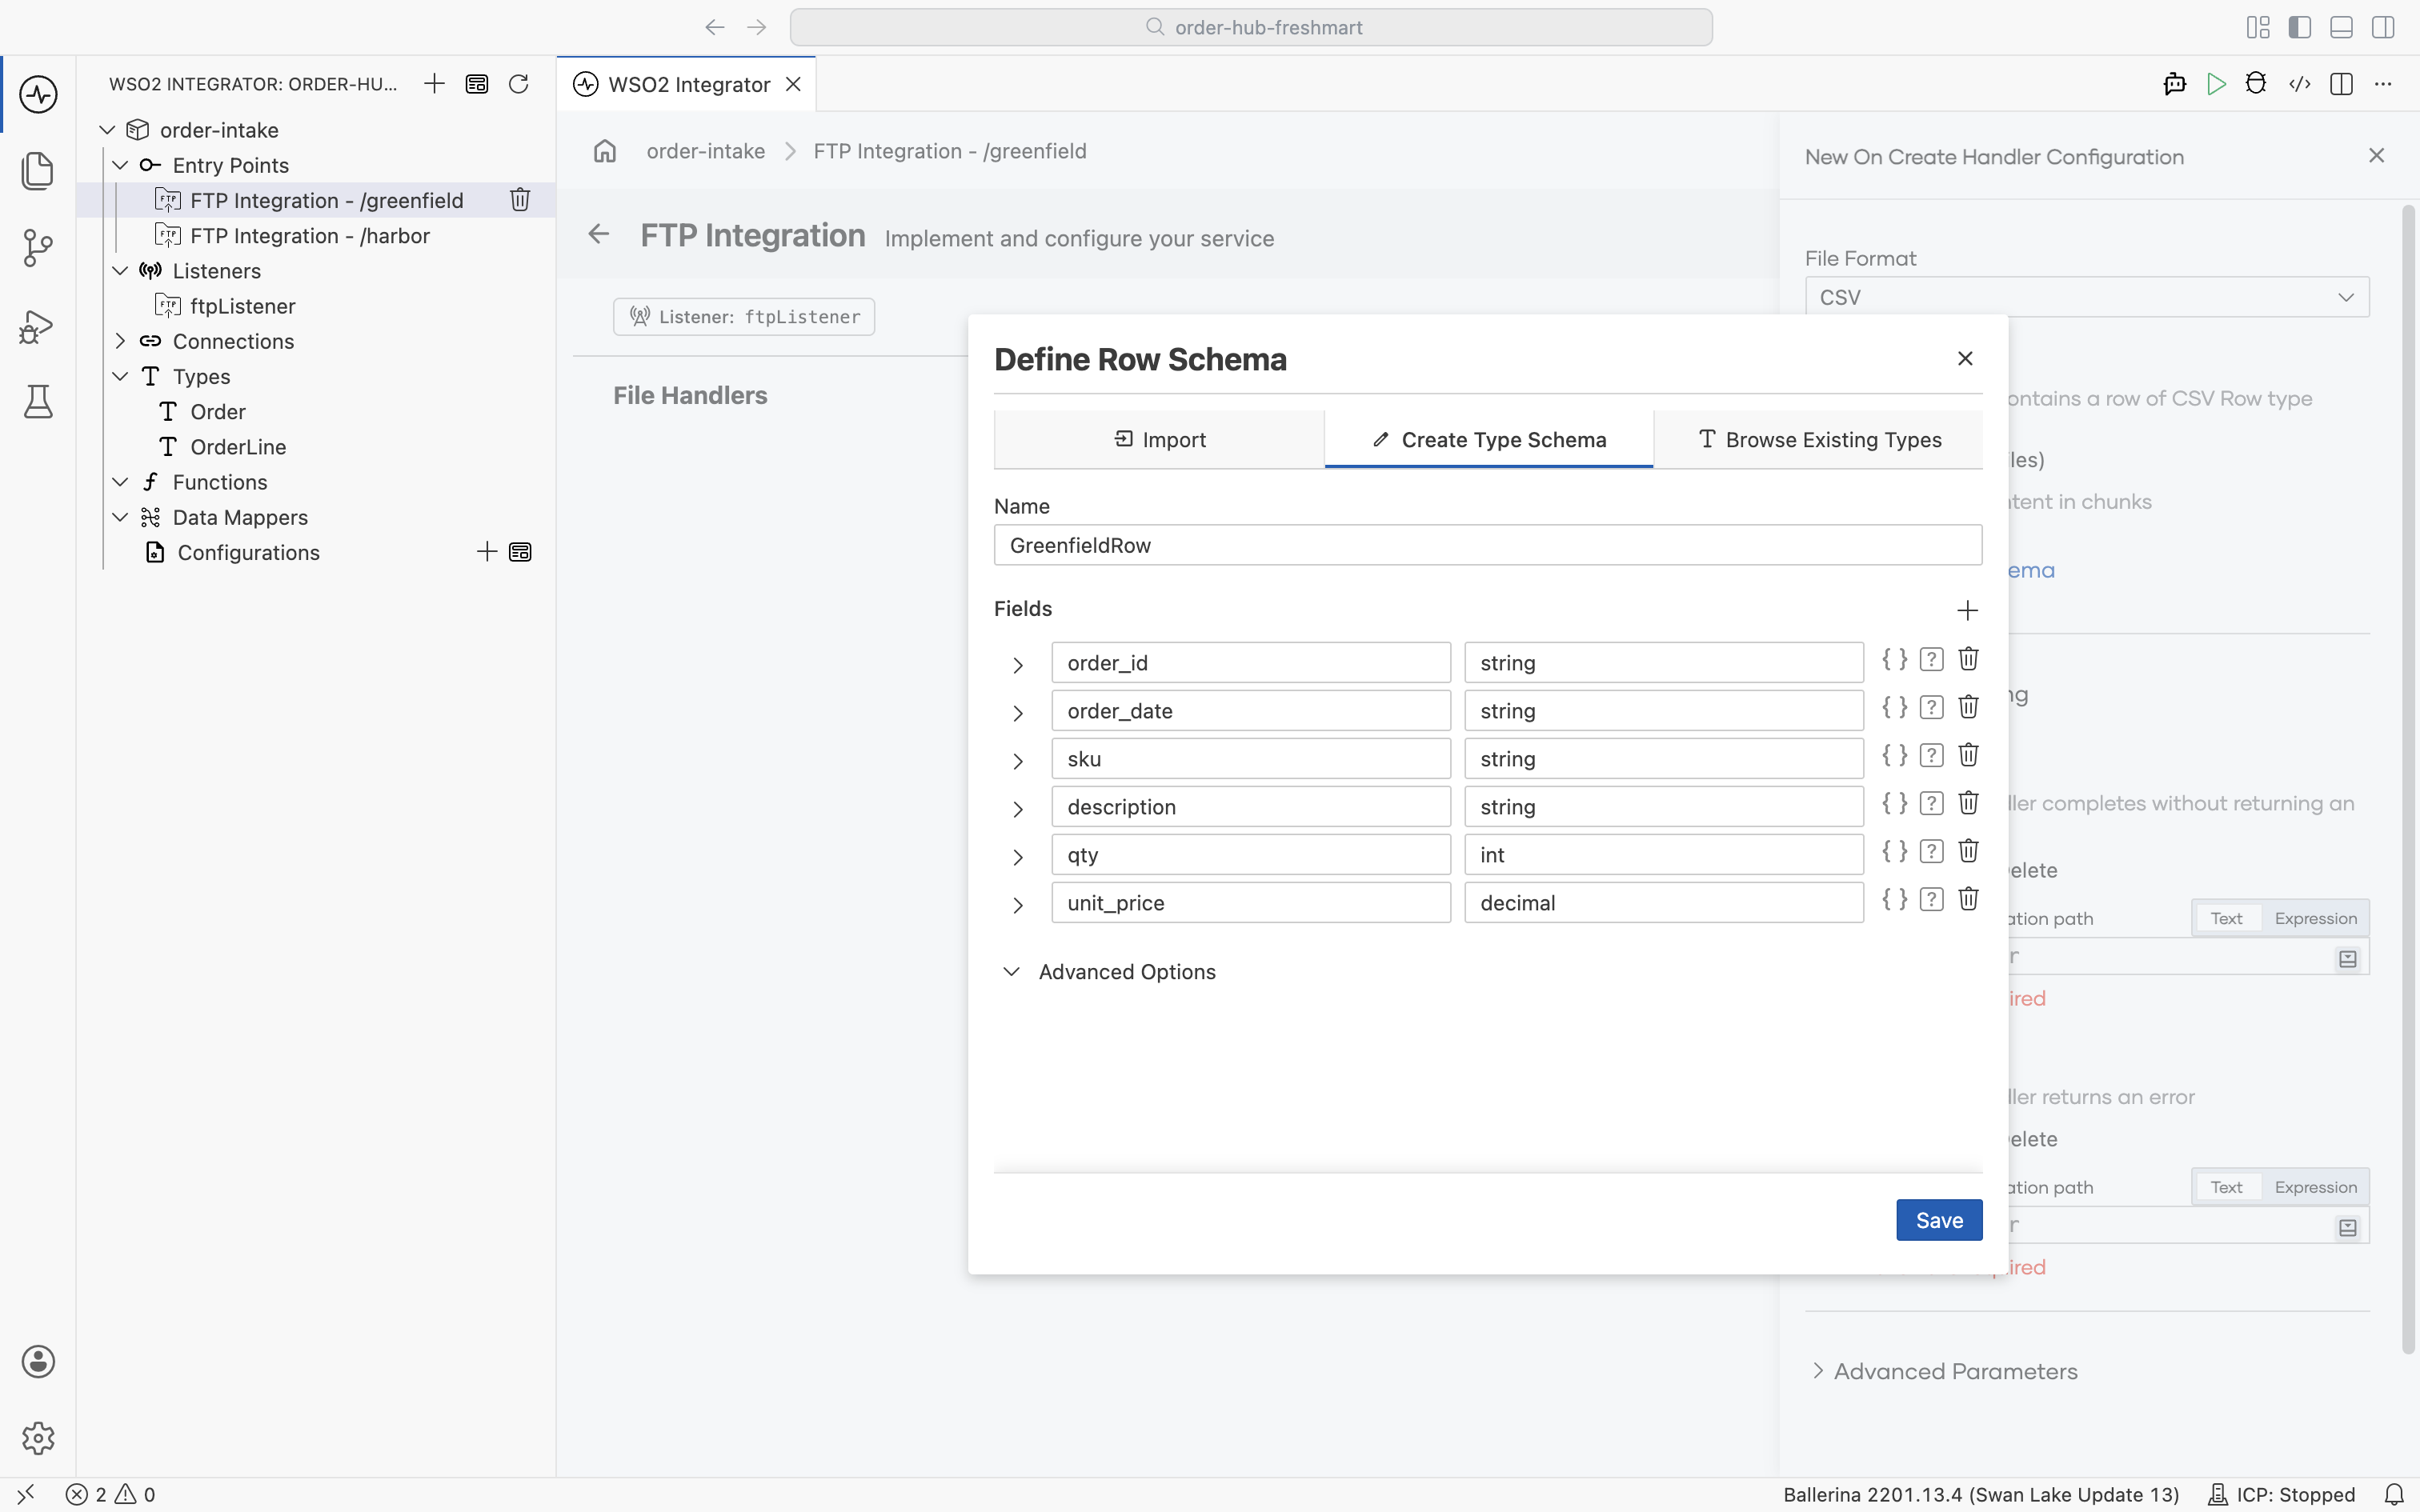
Task: Expand the Connections tree node
Action: click(x=120, y=341)
